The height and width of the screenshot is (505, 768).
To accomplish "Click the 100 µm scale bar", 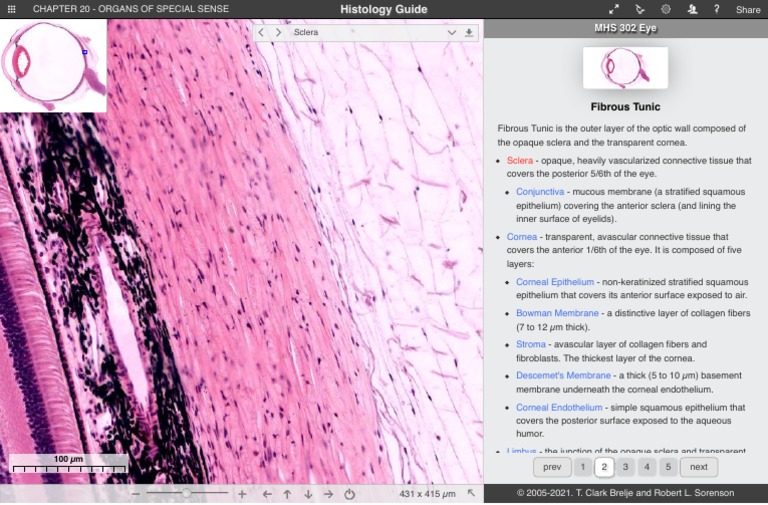I will [x=69, y=464].
